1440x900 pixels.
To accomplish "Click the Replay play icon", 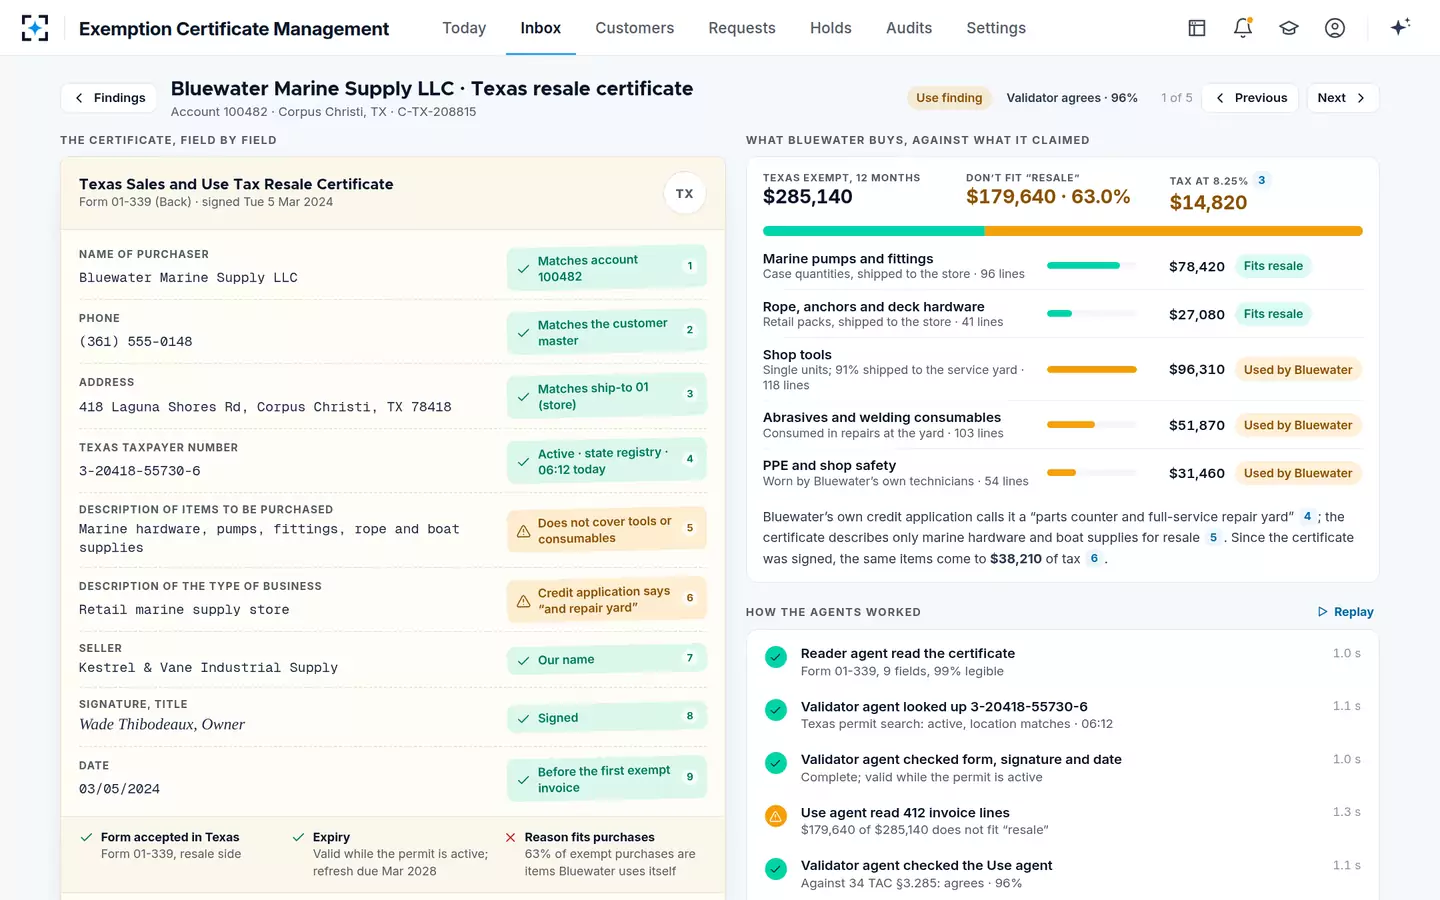I will pos(1323,612).
